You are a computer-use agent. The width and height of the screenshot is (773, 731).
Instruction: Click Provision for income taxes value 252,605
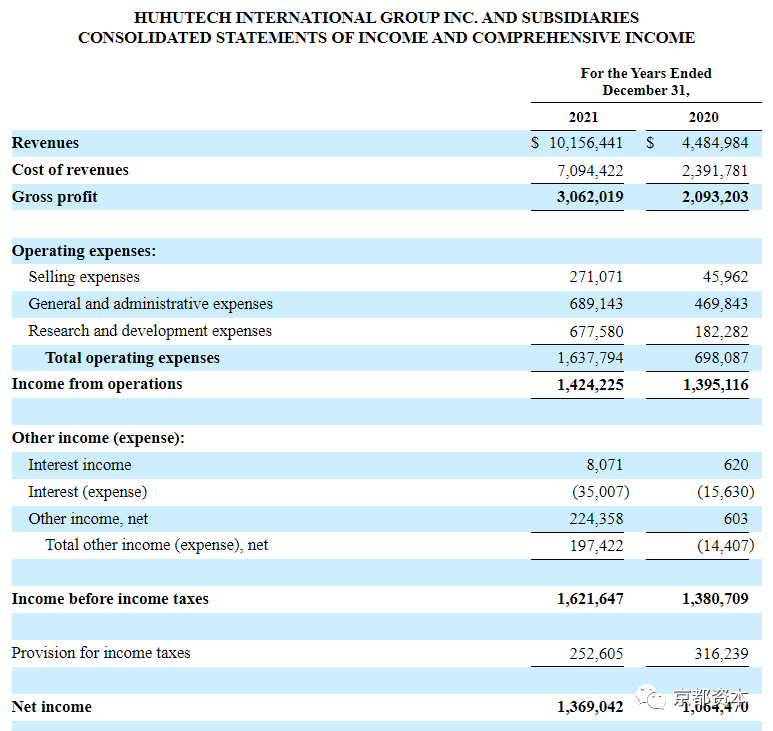[596, 654]
